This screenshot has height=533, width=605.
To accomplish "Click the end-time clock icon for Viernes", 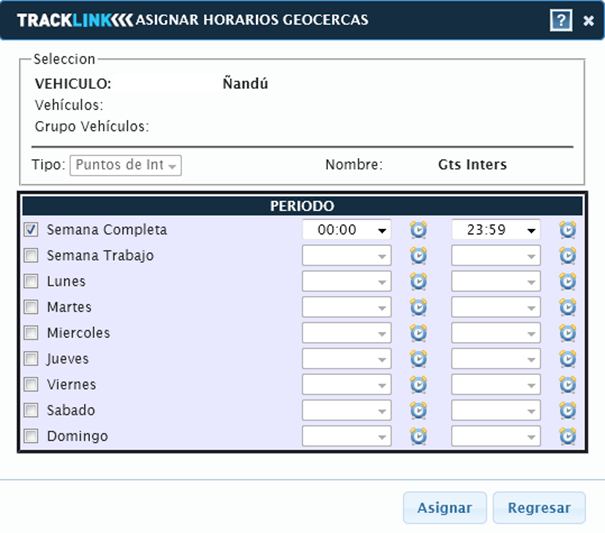I will 567,385.
